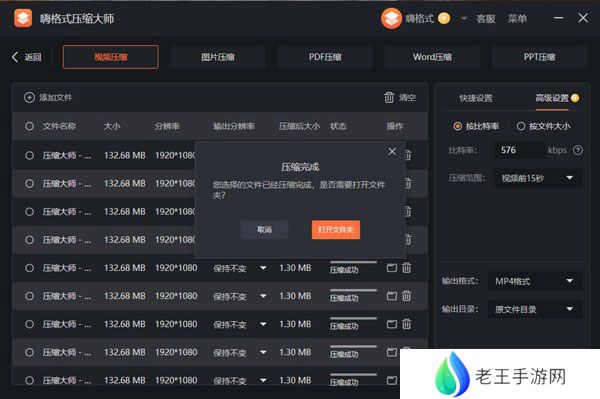Select the fifth file row's circle
Image resolution: width=600 pixels, height=399 pixels.
[29, 268]
